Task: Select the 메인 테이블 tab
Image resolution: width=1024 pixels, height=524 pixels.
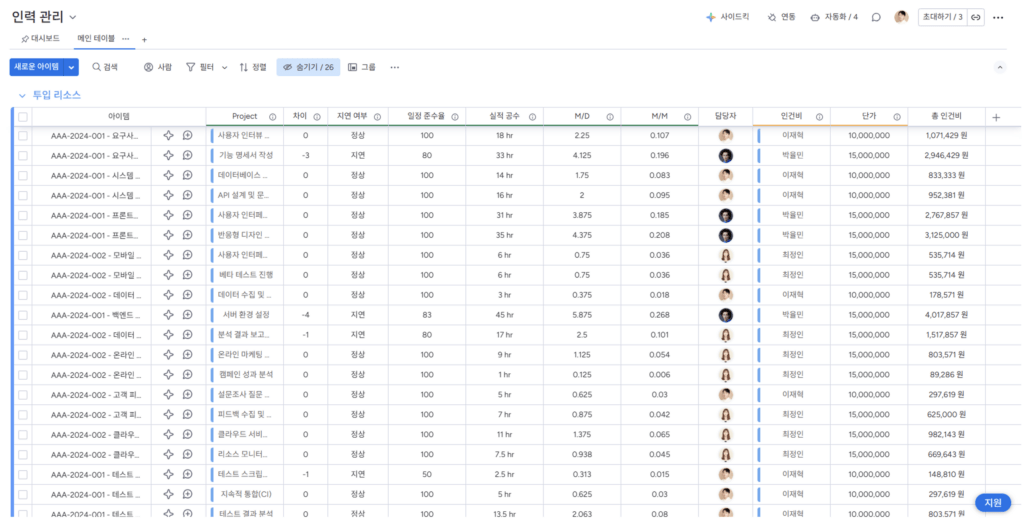Action: click(x=96, y=38)
